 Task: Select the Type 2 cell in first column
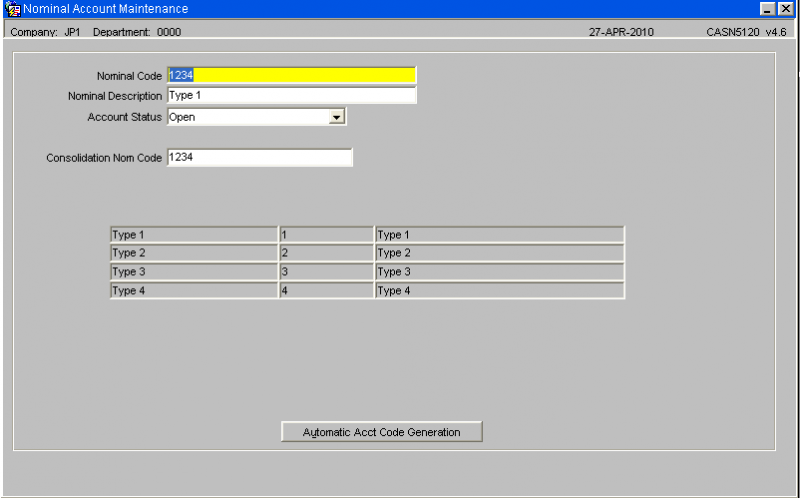(194, 253)
